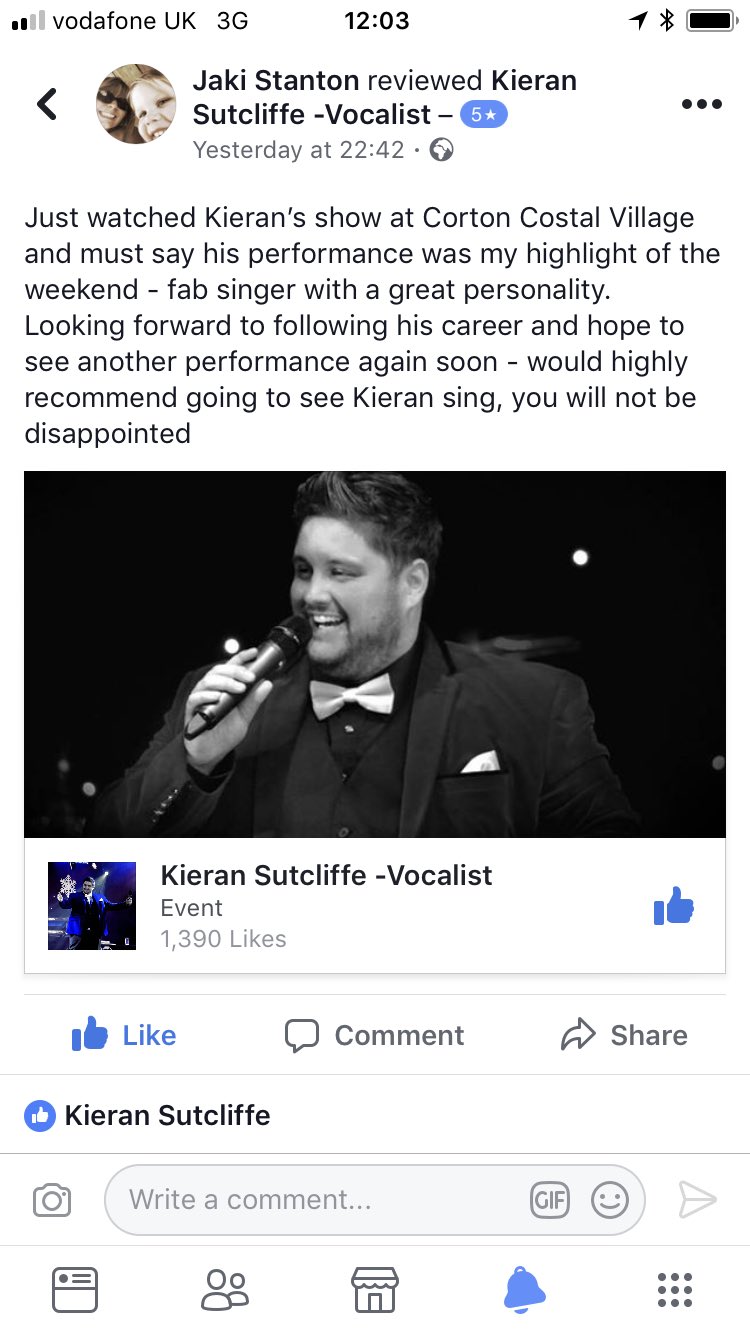Switch to the News Feed tab

75,1289
